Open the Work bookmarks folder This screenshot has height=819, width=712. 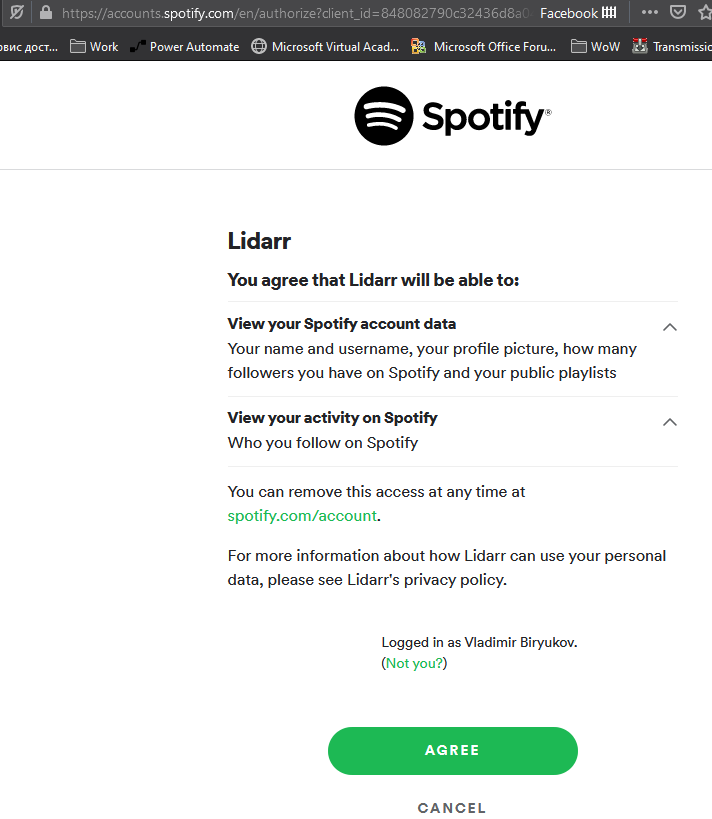[94, 46]
